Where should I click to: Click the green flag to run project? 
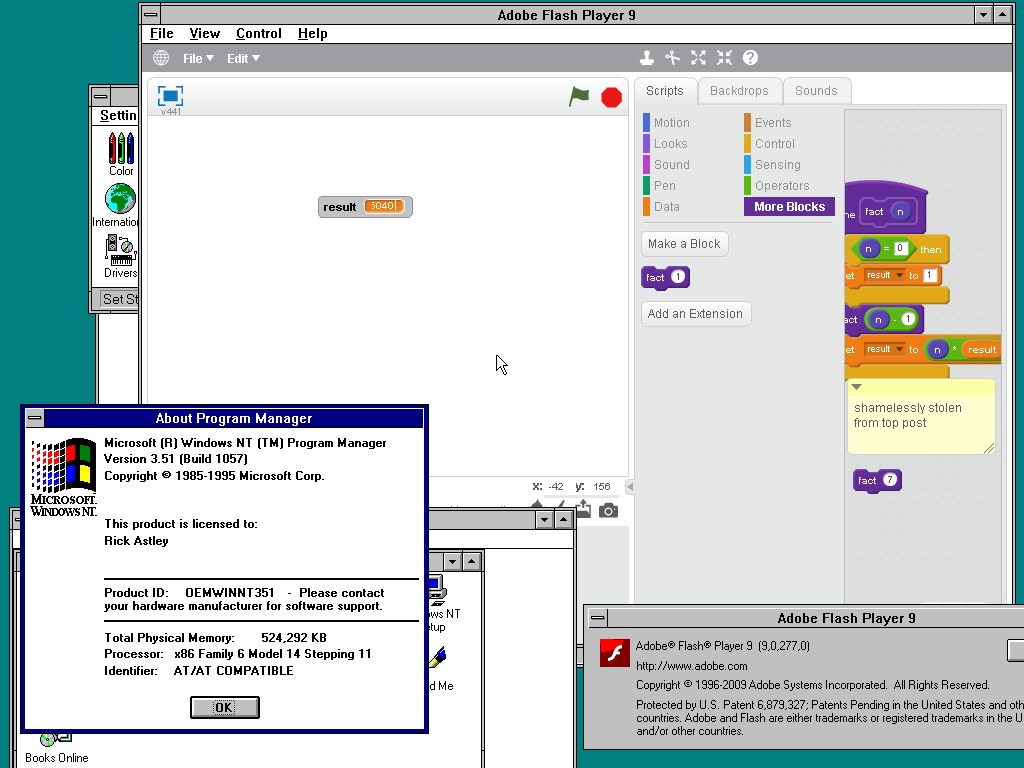[x=579, y=97]
